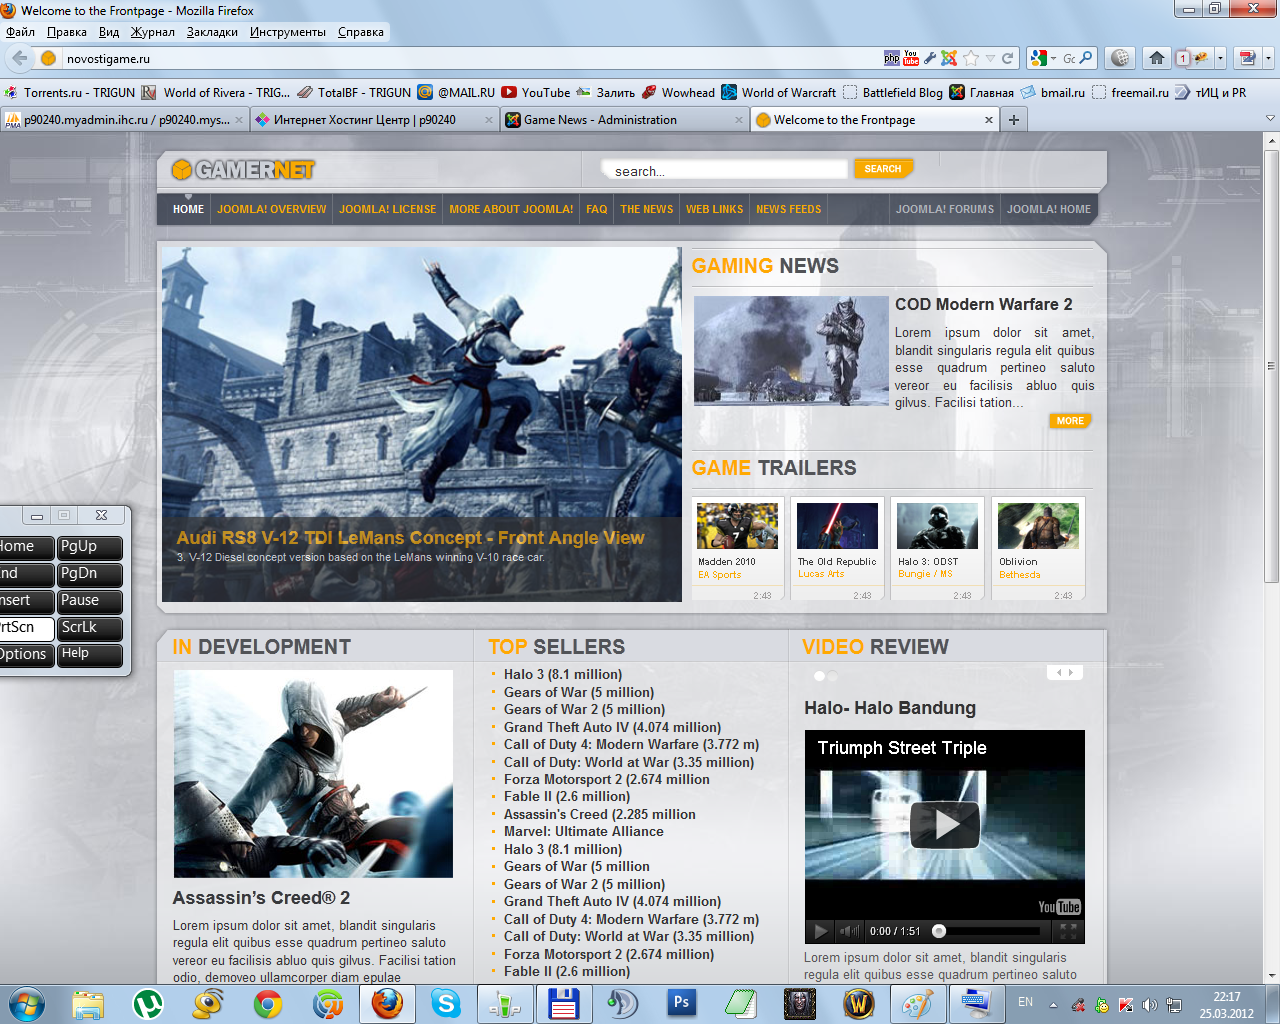Image resolution: width=1280 pixels, height=1024 pixels.
Task: Click the video progress slider knob
Action: tap(939, 931)
